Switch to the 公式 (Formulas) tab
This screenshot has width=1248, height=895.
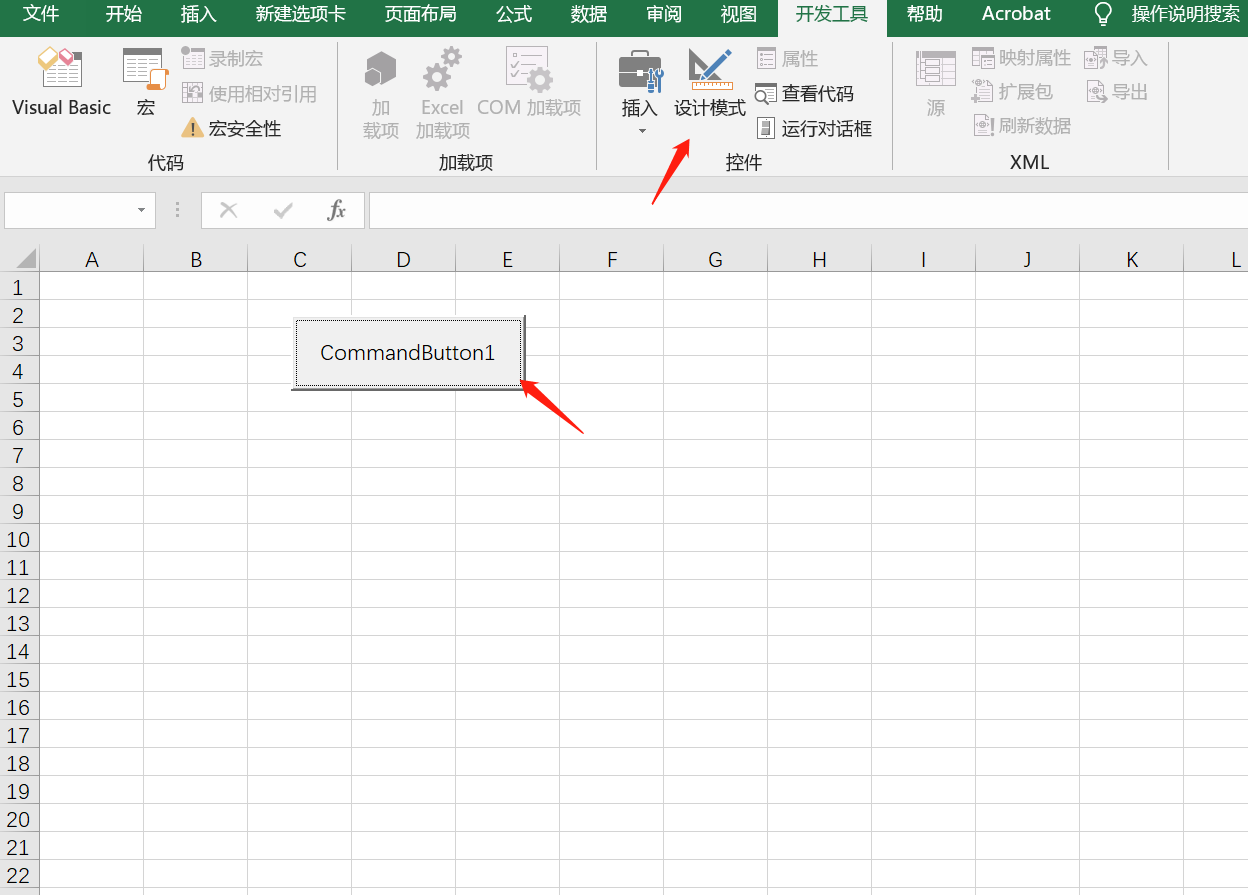[x=513, y=14]
